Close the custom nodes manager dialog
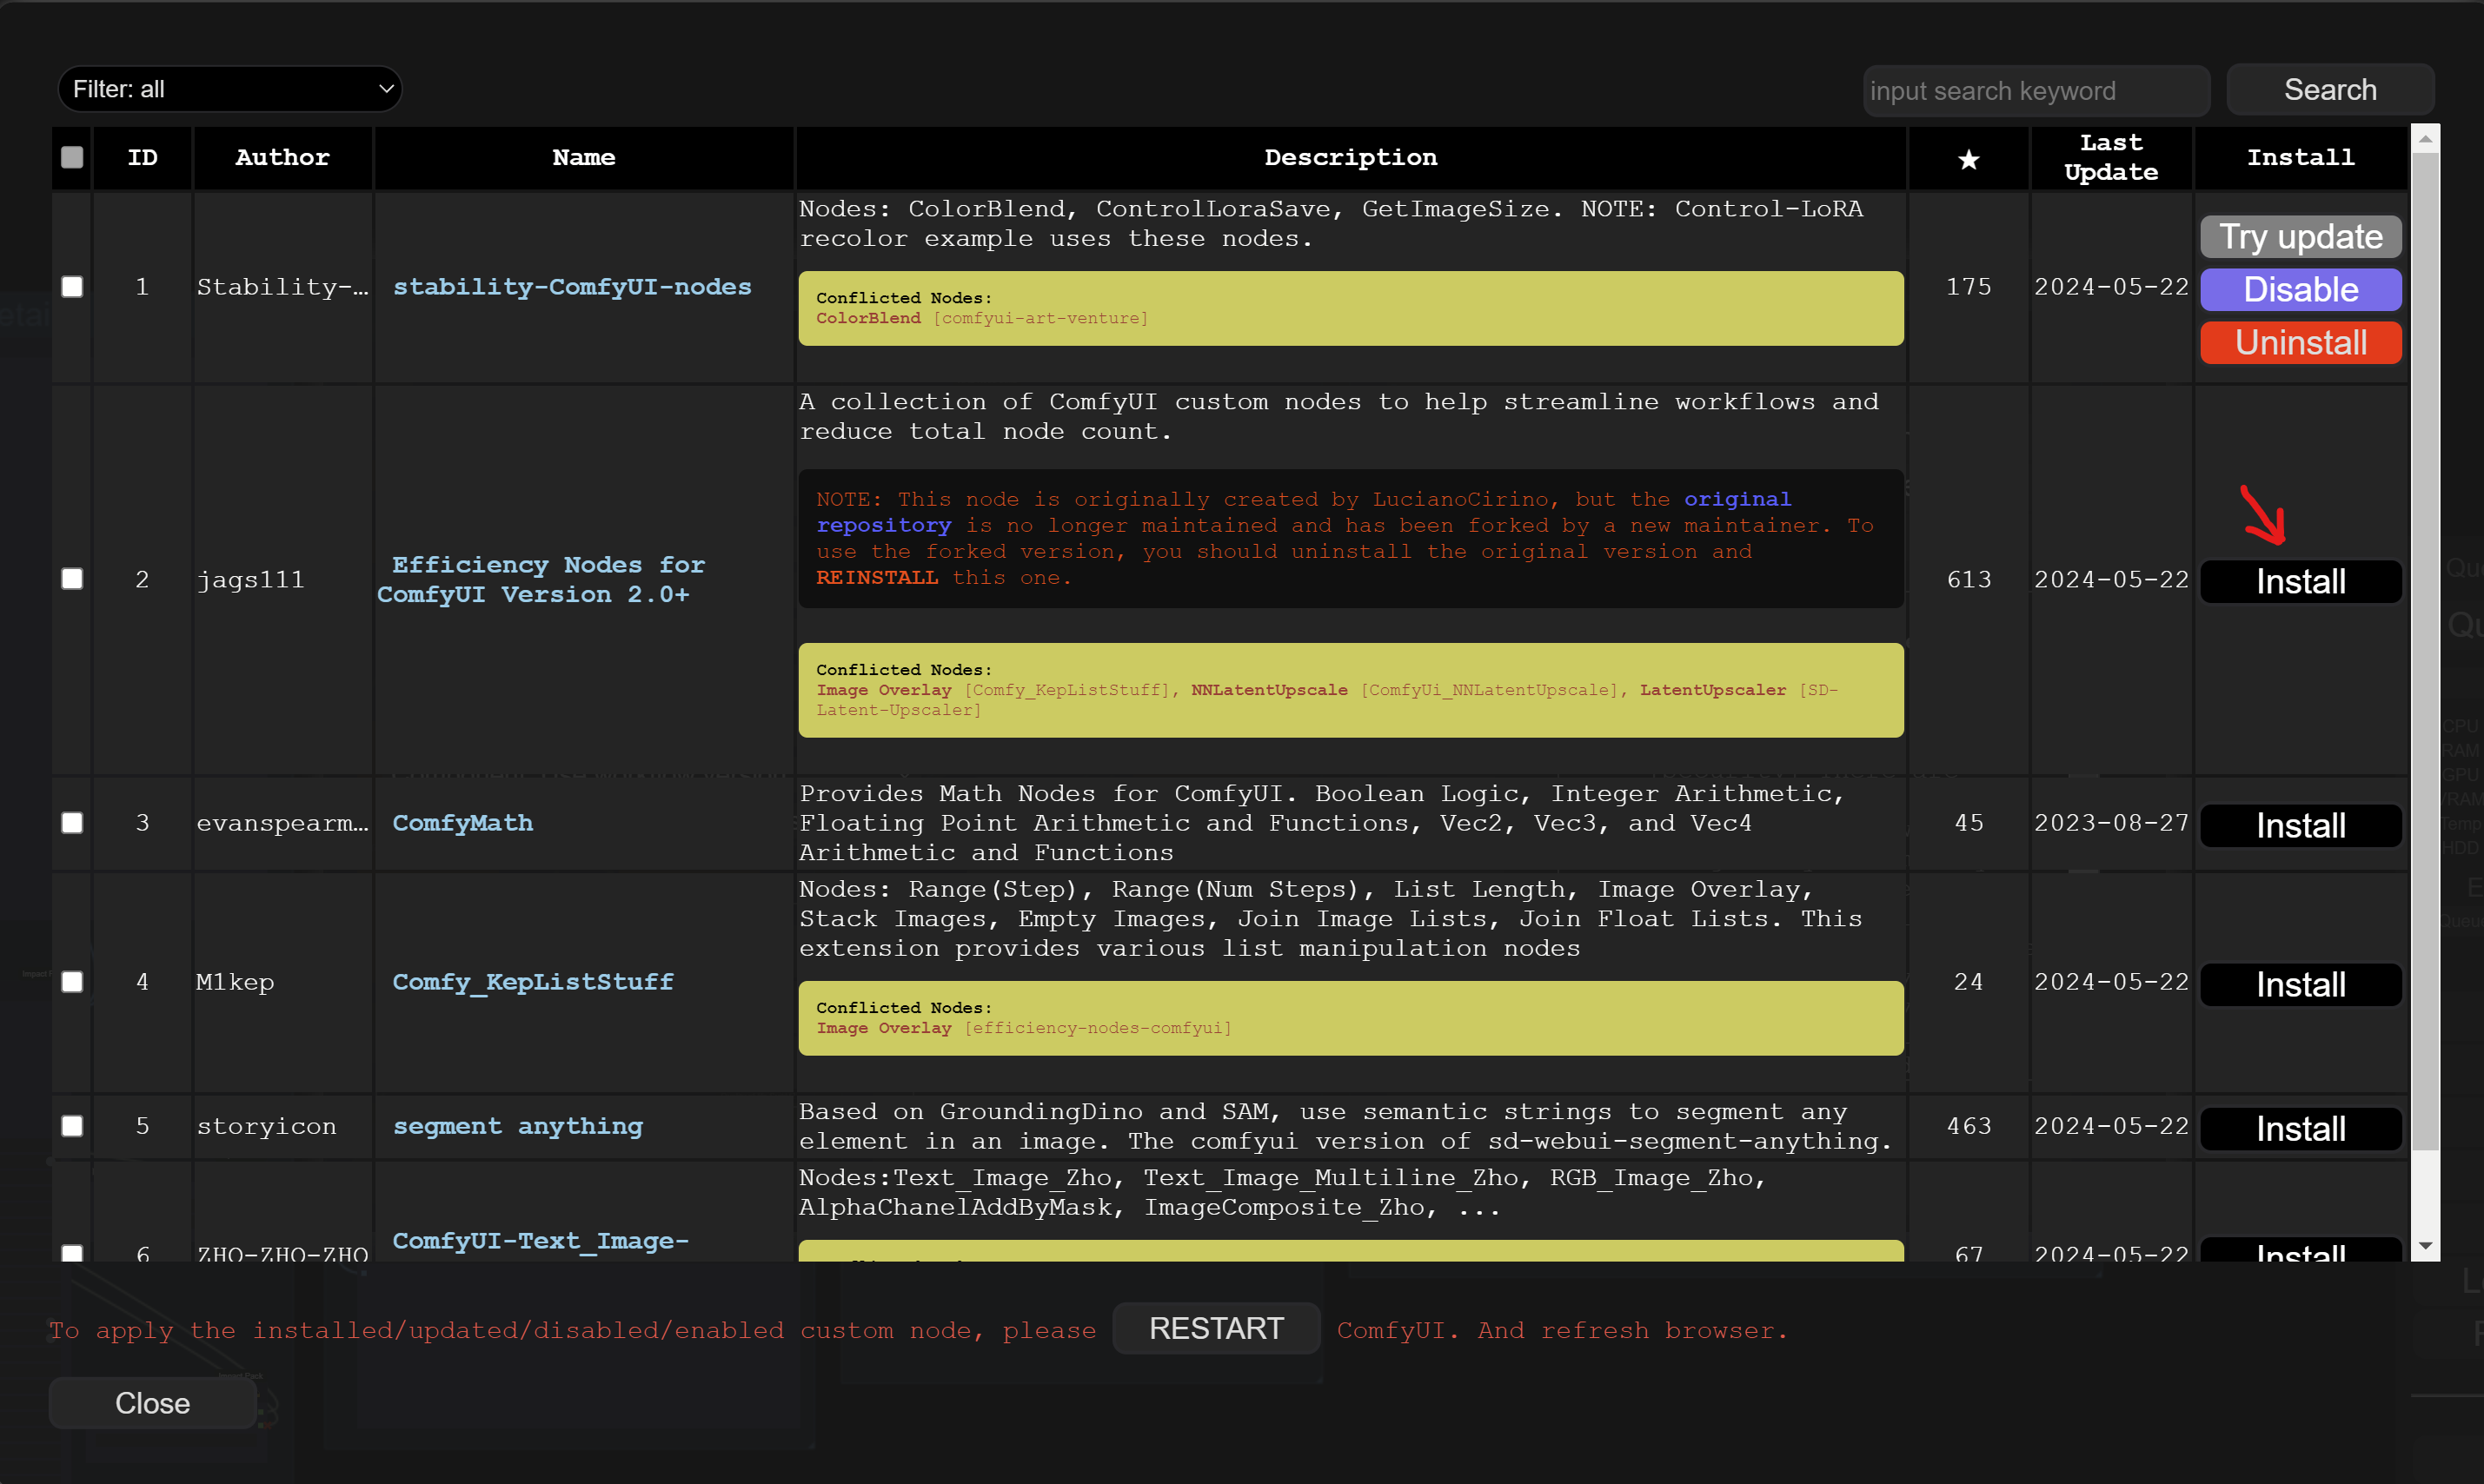Image resolution: width=2484 pixels, height=1484 pixels. point(153,1403)
